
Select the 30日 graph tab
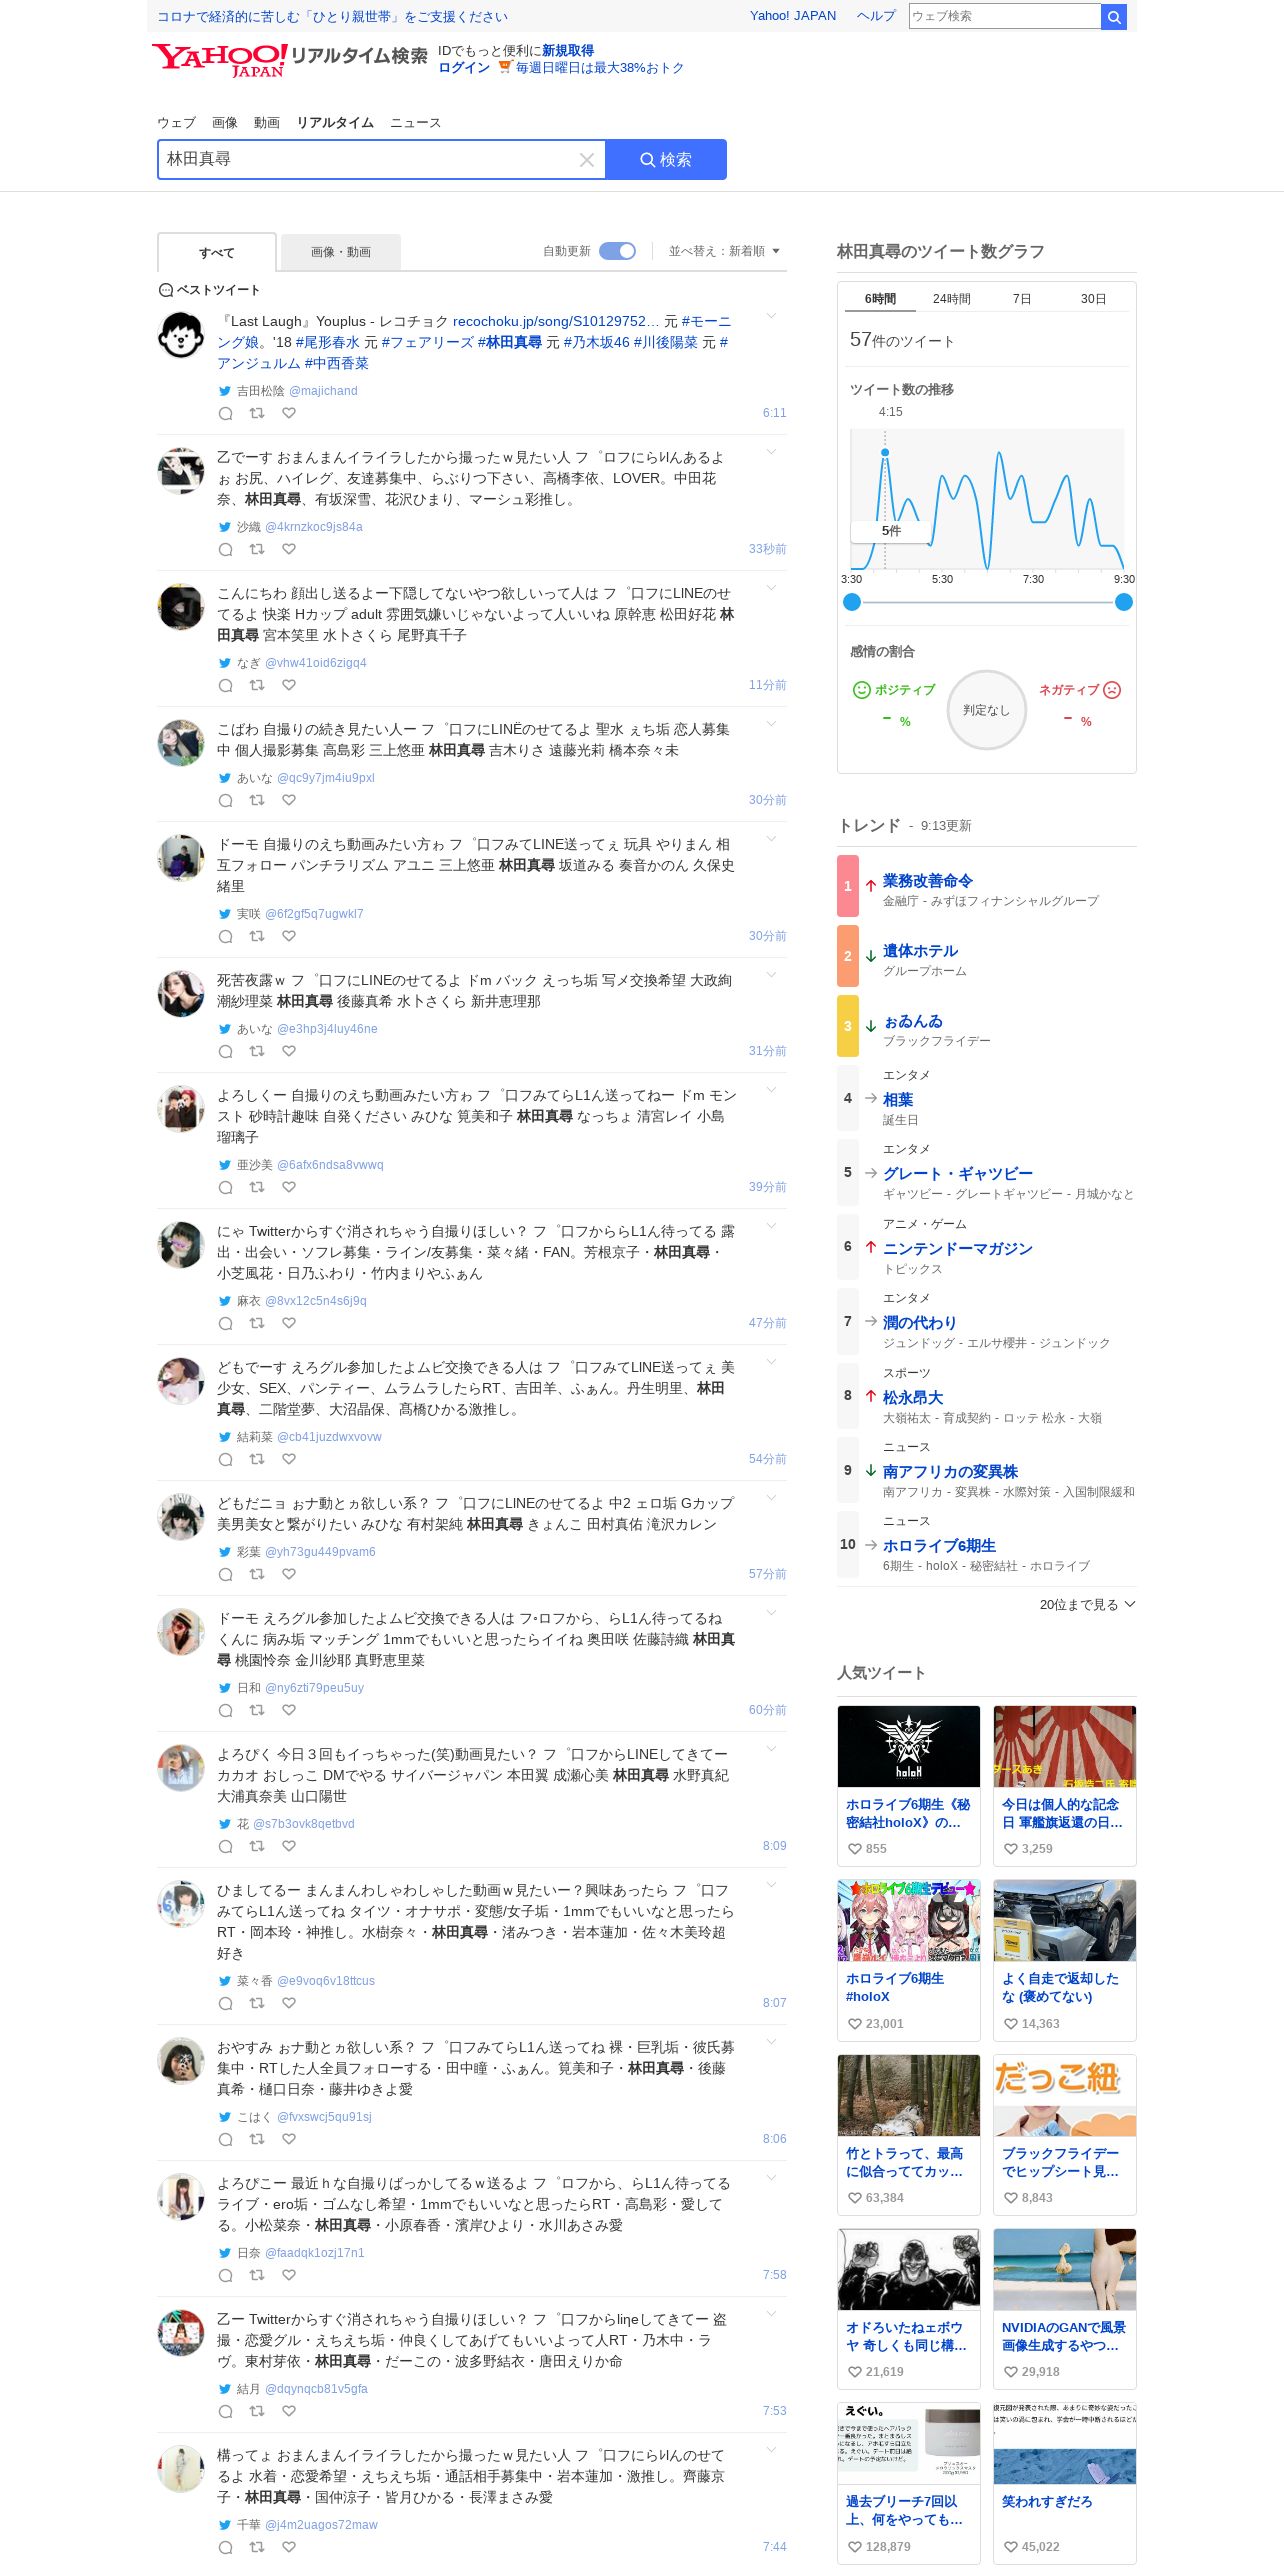[x=1093, y=299]
